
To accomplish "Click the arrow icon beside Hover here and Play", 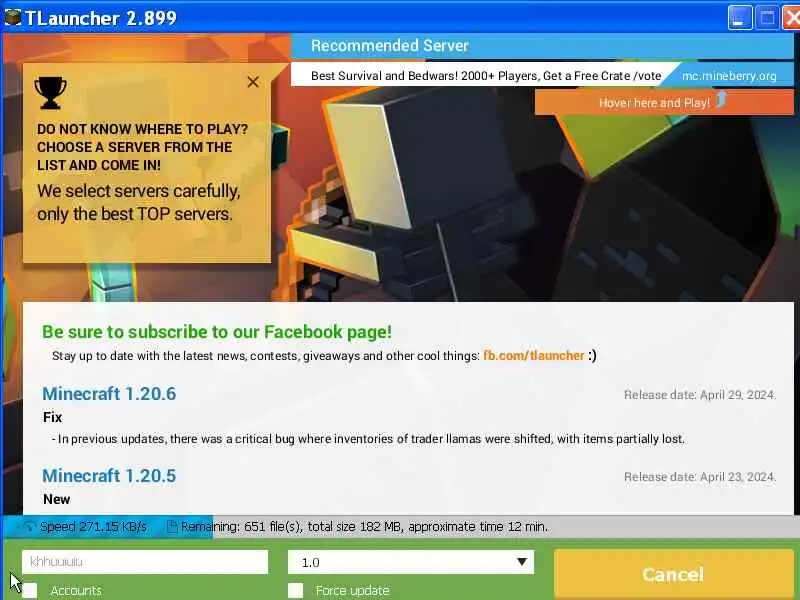I will coord(721,98).
